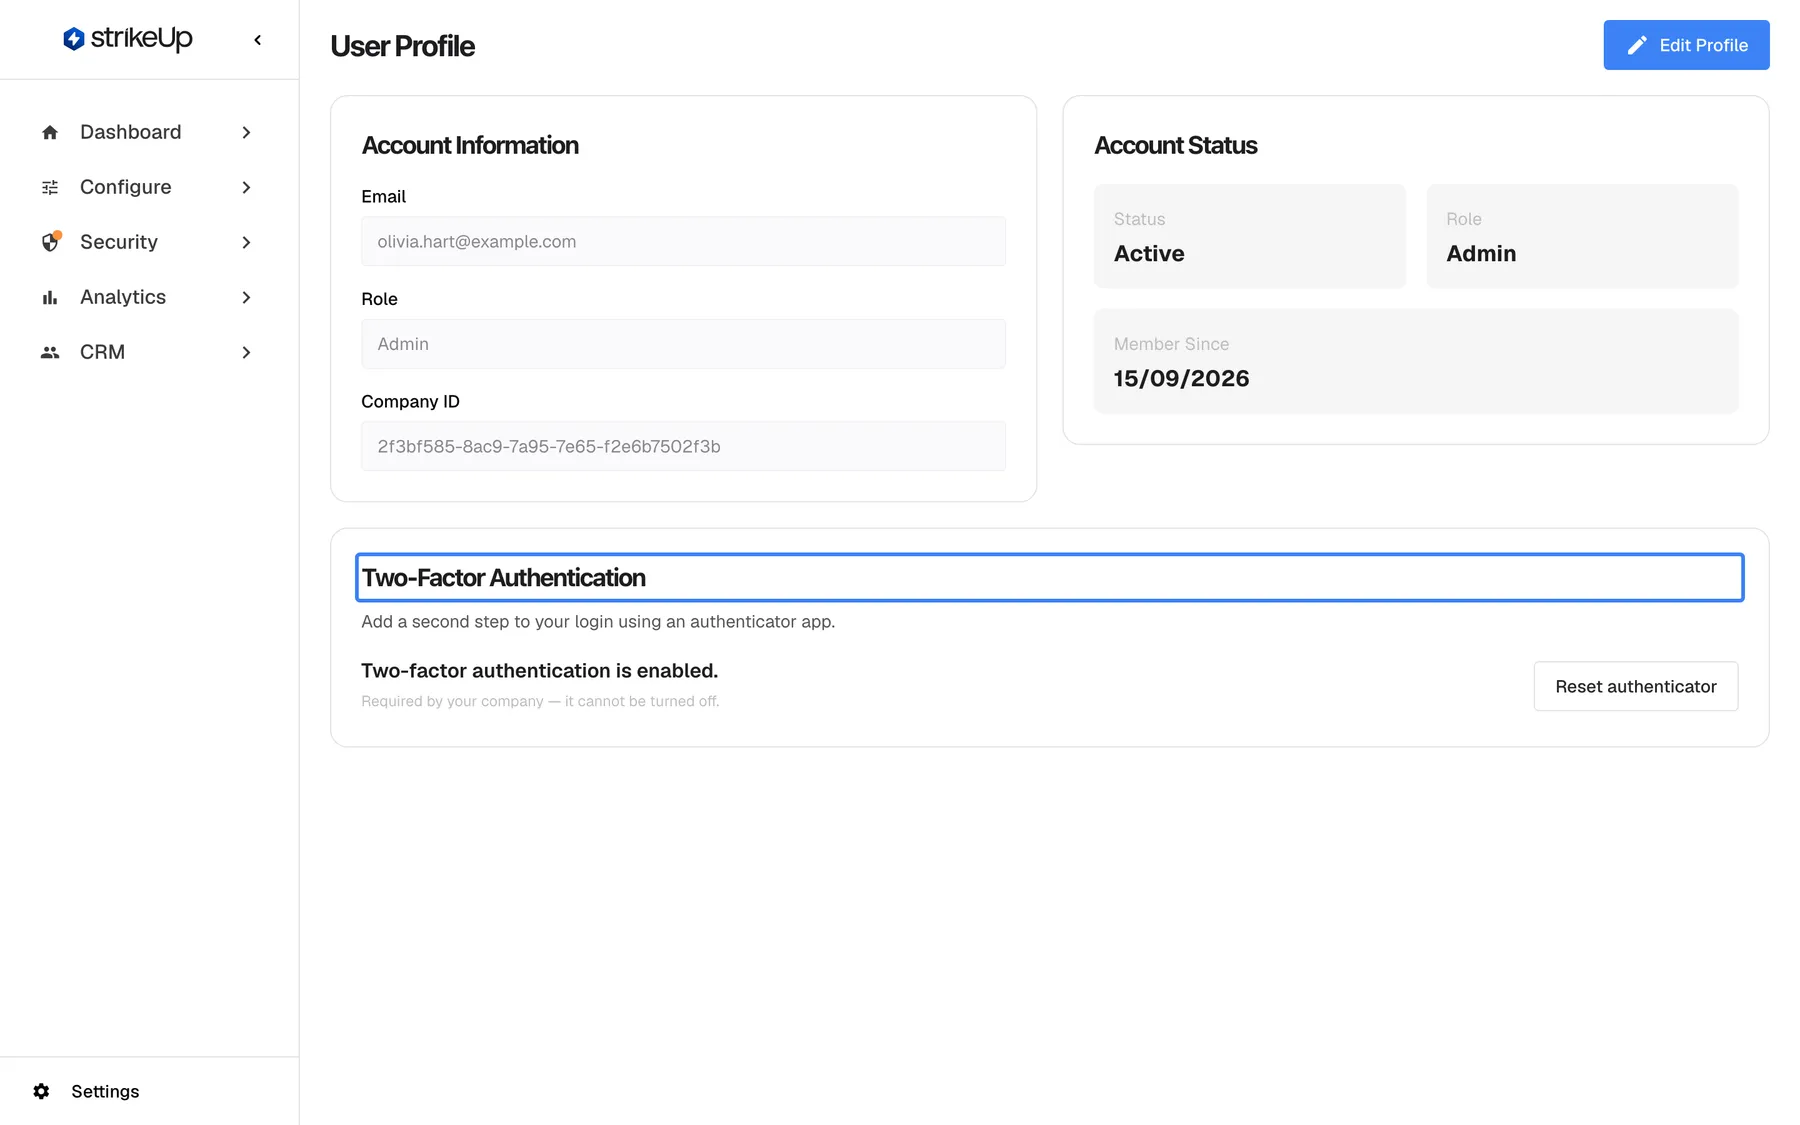This screenshot has height=1125, width=1800.
Task: Click the 'User Profile' page title
Action: (402, 46)
